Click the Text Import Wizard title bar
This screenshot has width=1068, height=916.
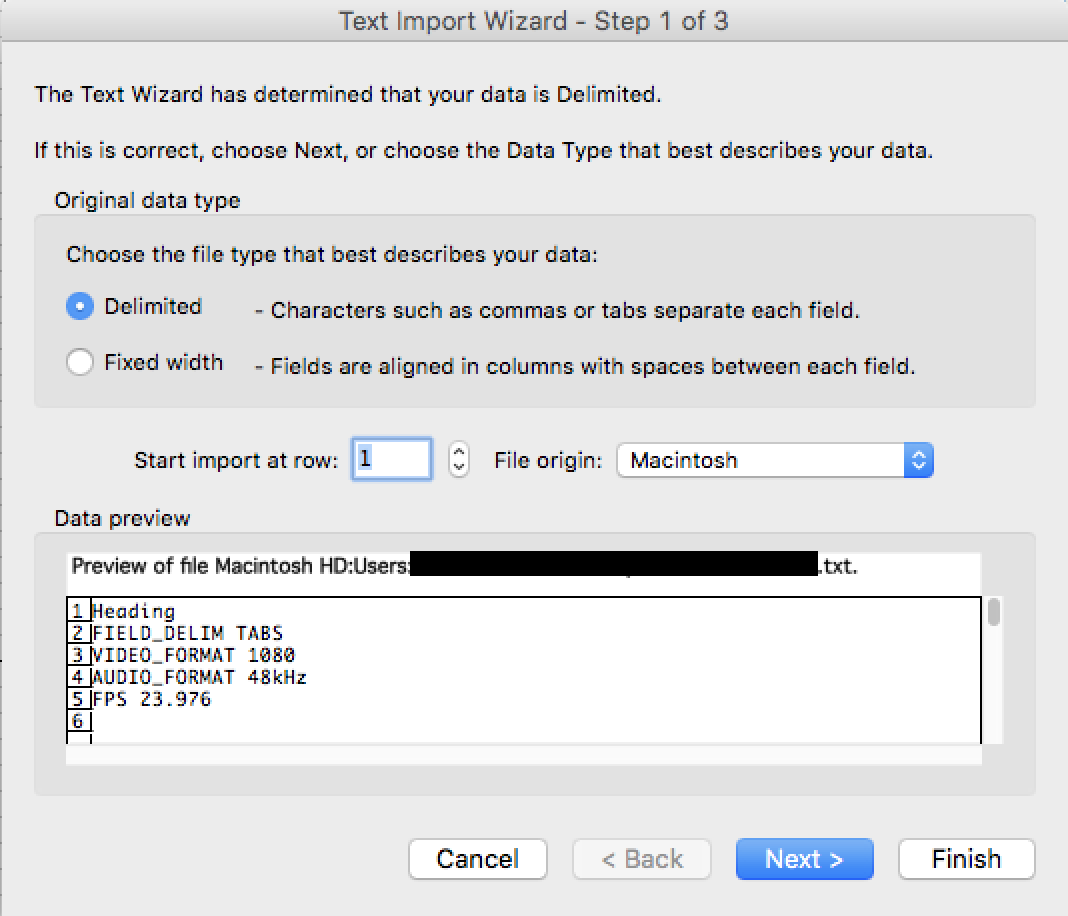pyautogui.click(x=534, y=21)
